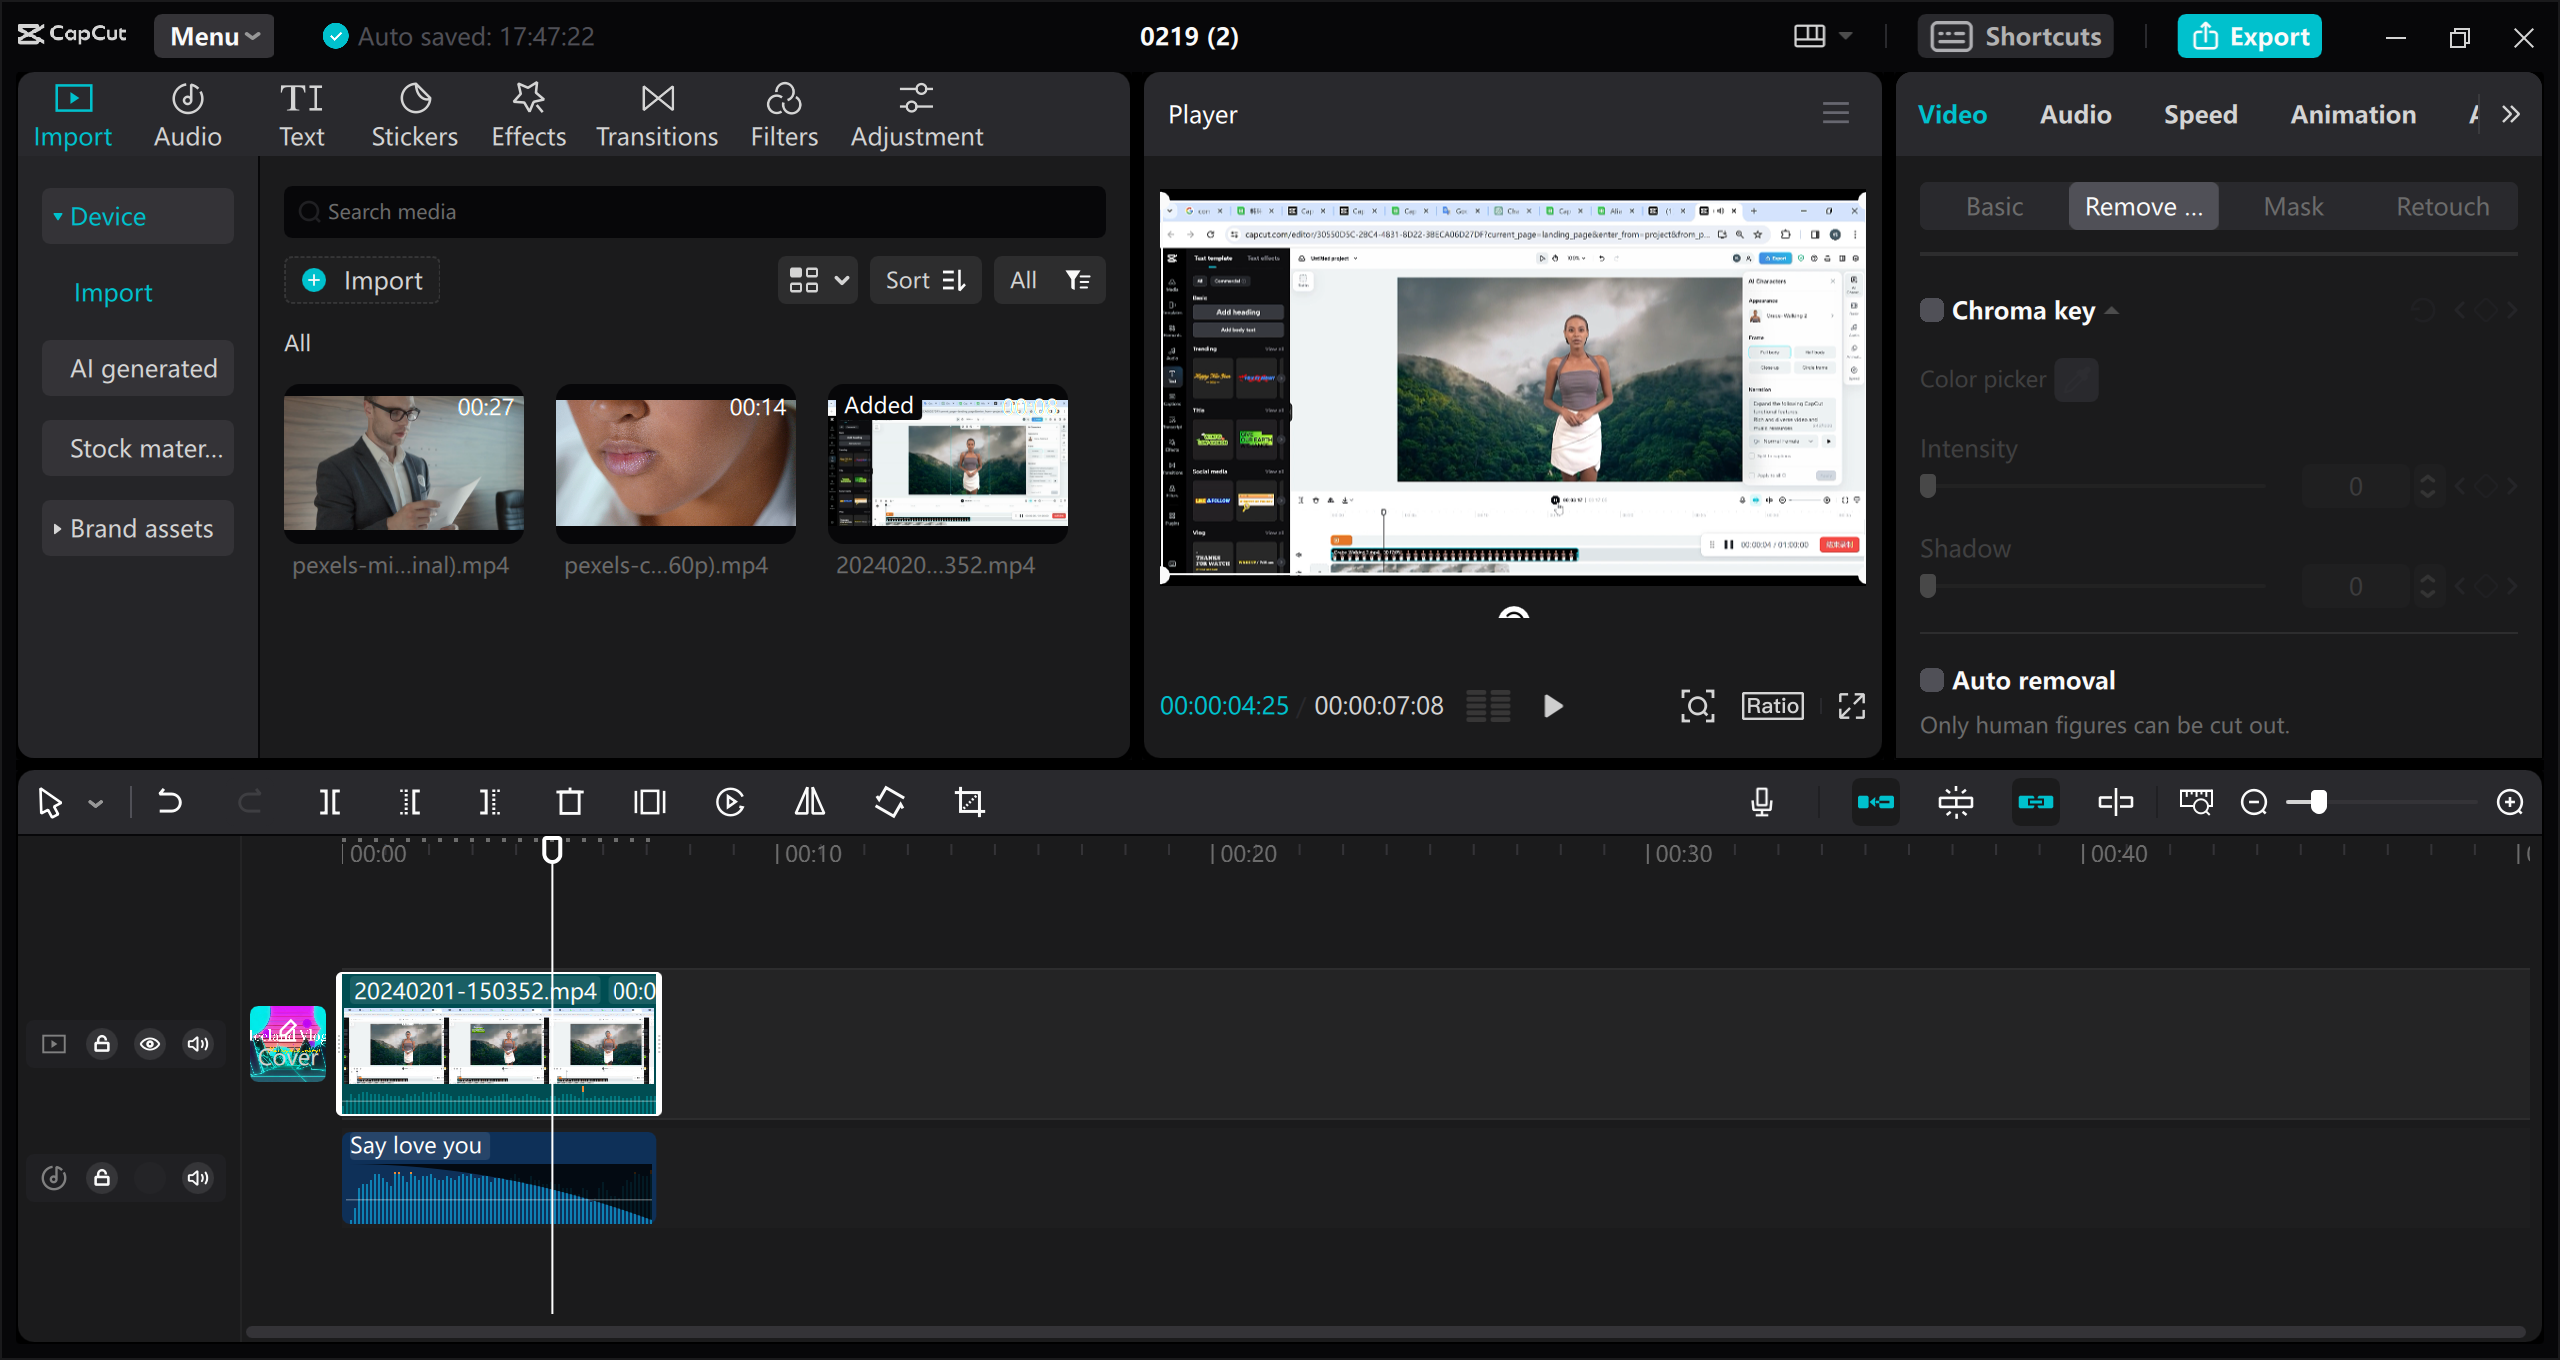Open the Effects panel
The image size is (2560, 1360).
[x=528, y=113]
